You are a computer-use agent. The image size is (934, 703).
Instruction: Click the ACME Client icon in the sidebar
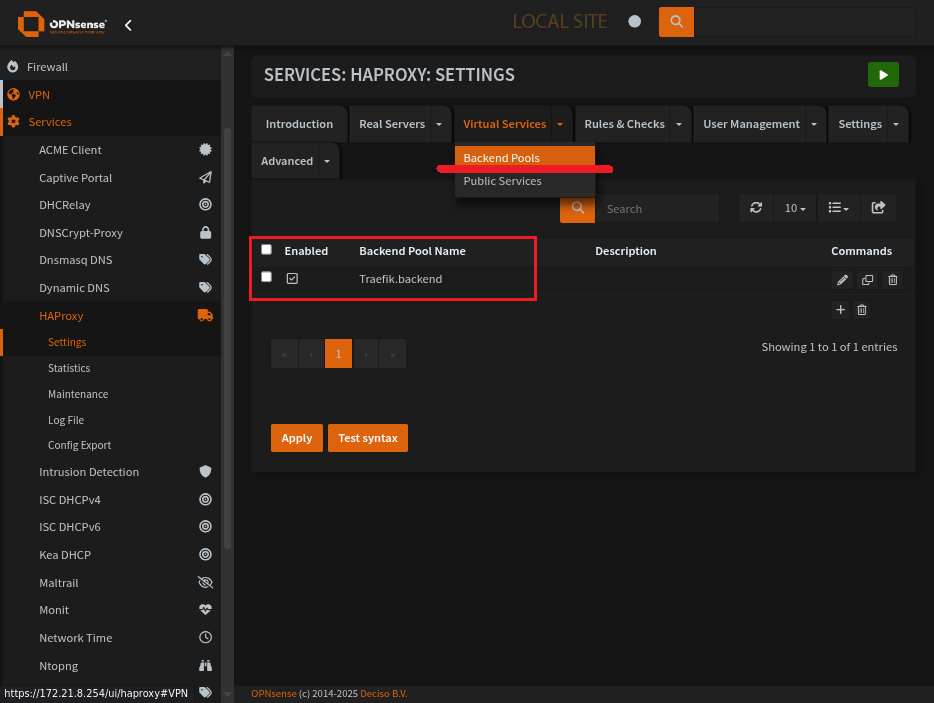(x=205, y=150)
